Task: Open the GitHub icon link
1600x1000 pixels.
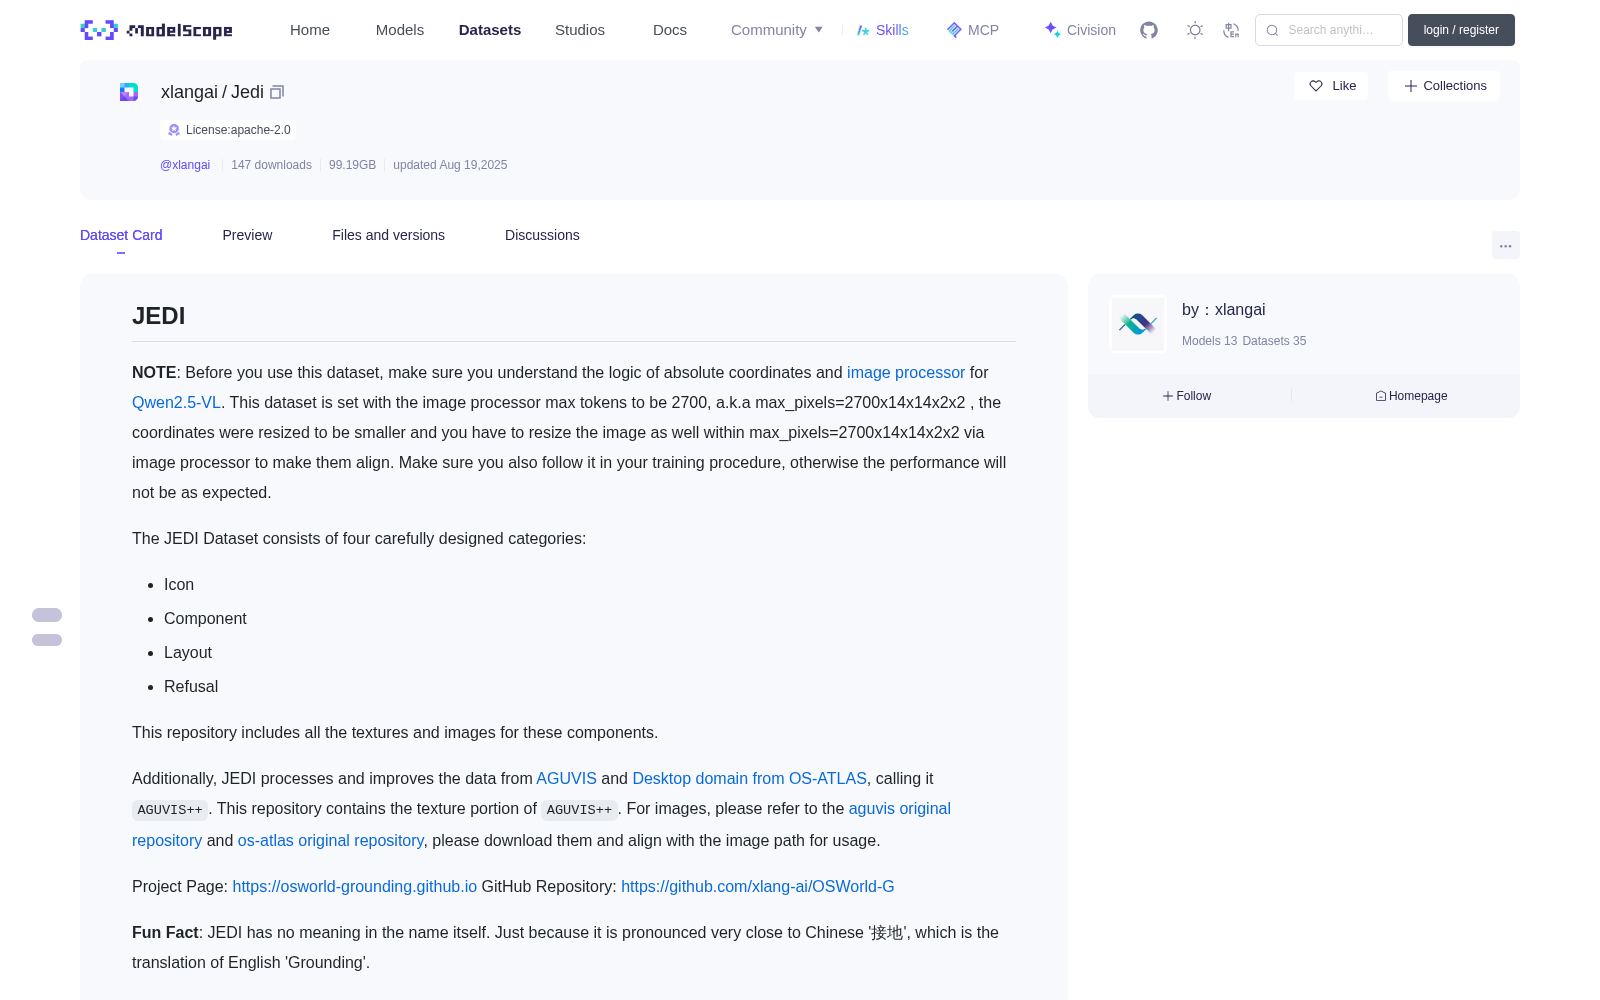Action: point(1149,30)
